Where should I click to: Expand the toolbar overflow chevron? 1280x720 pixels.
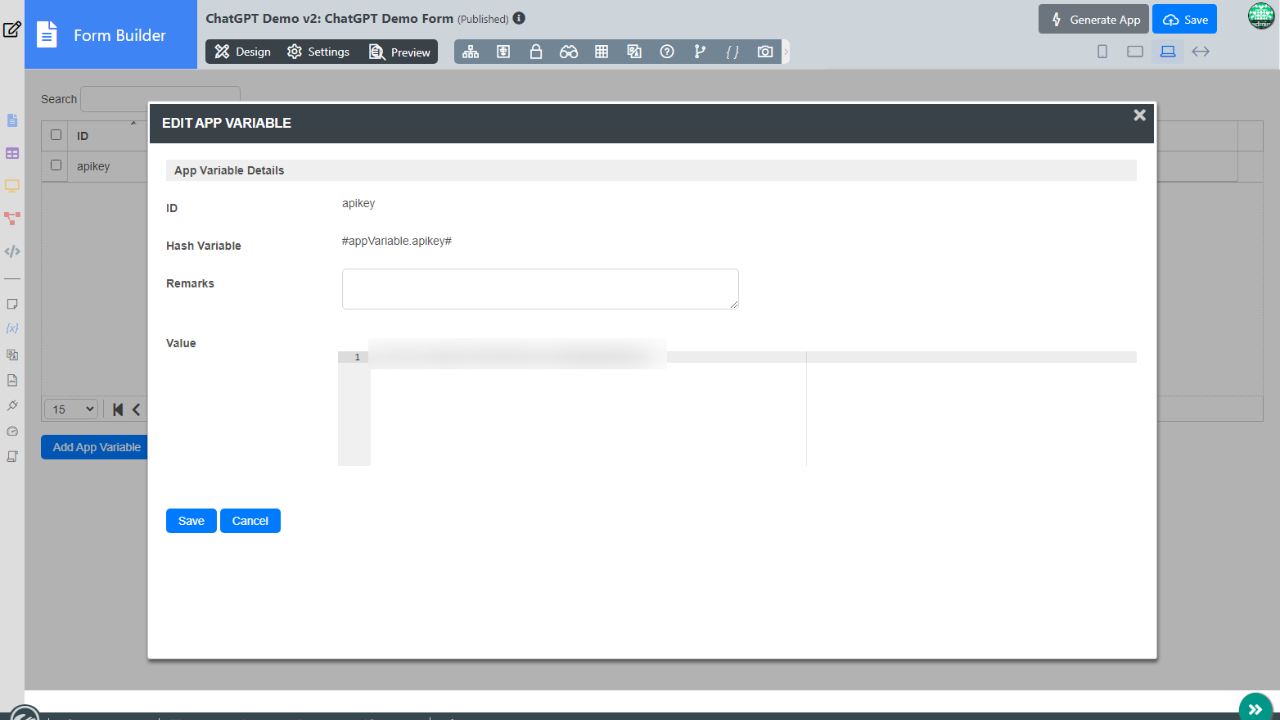coord(785,52)
